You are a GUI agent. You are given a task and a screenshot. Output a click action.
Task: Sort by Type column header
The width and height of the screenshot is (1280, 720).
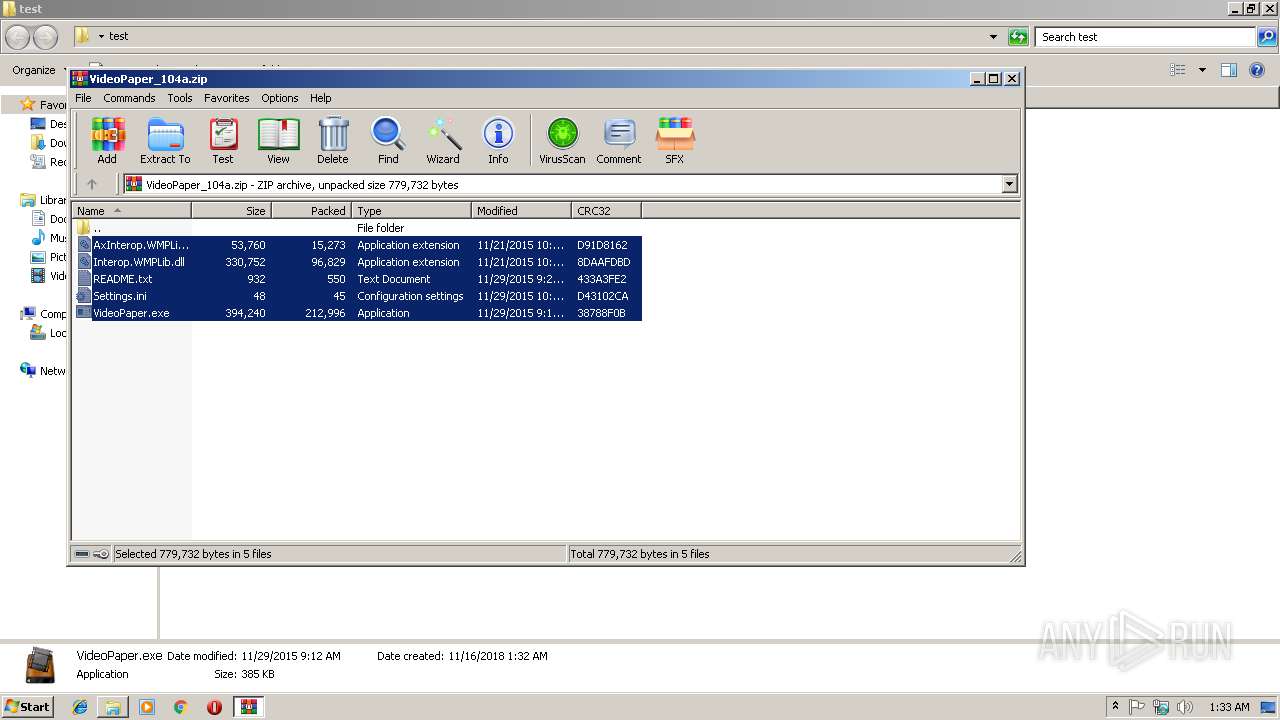411,211
